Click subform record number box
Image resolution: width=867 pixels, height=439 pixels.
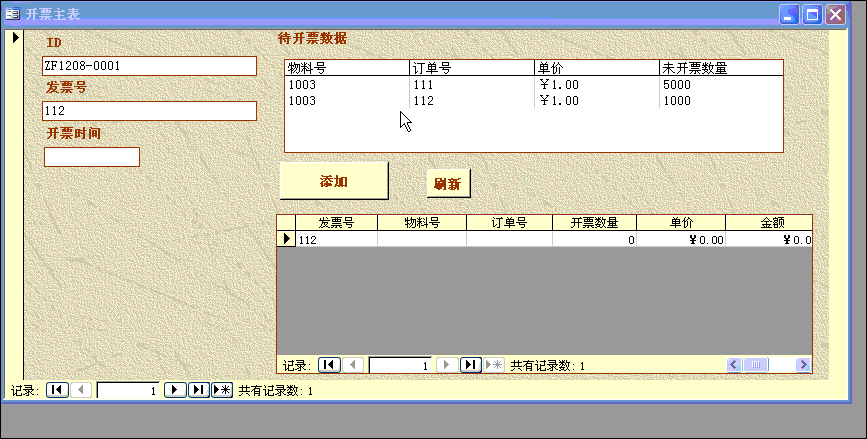pyautogui.click(x=400, y=365)
